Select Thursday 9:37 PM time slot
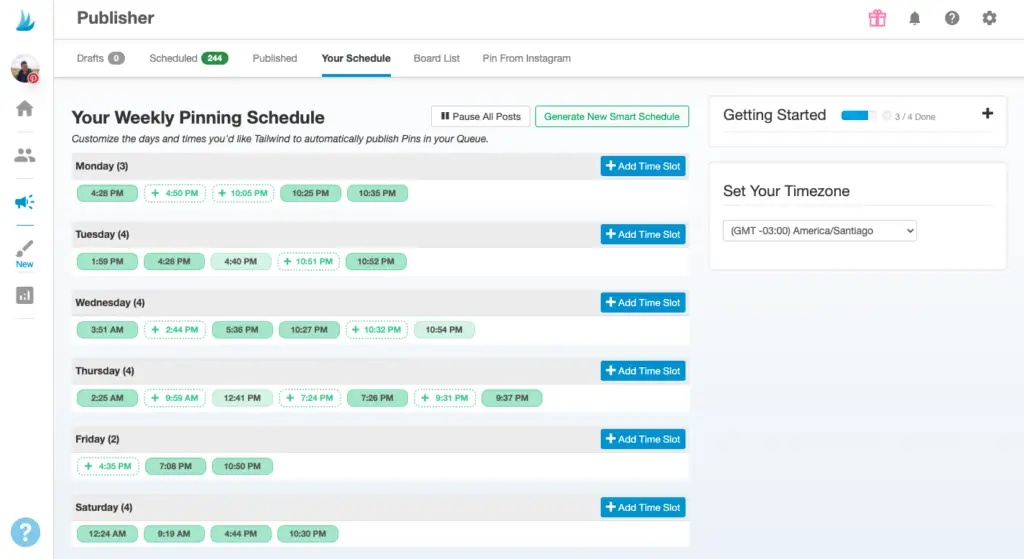The image size is (1024, 559). [512, 398]
